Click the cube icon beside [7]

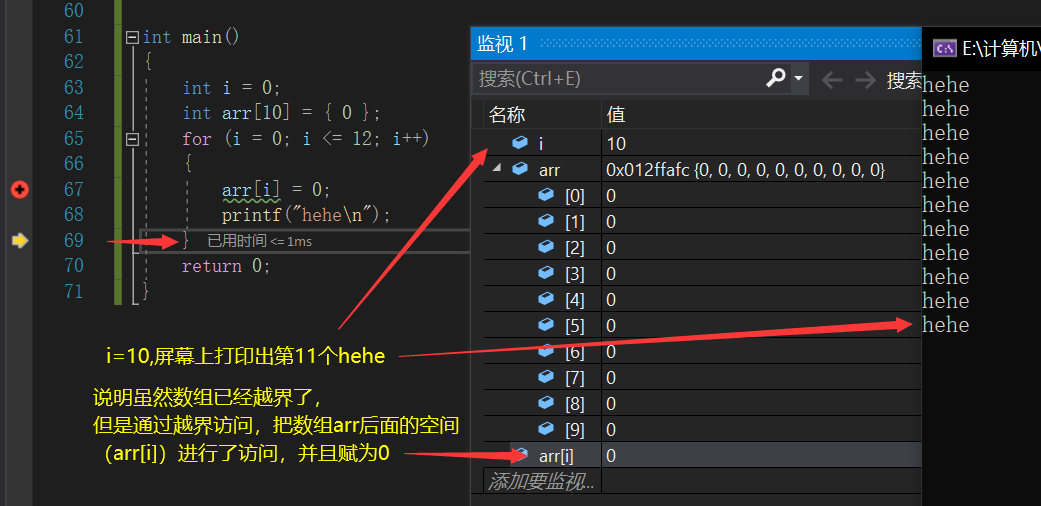click(546, 377)
